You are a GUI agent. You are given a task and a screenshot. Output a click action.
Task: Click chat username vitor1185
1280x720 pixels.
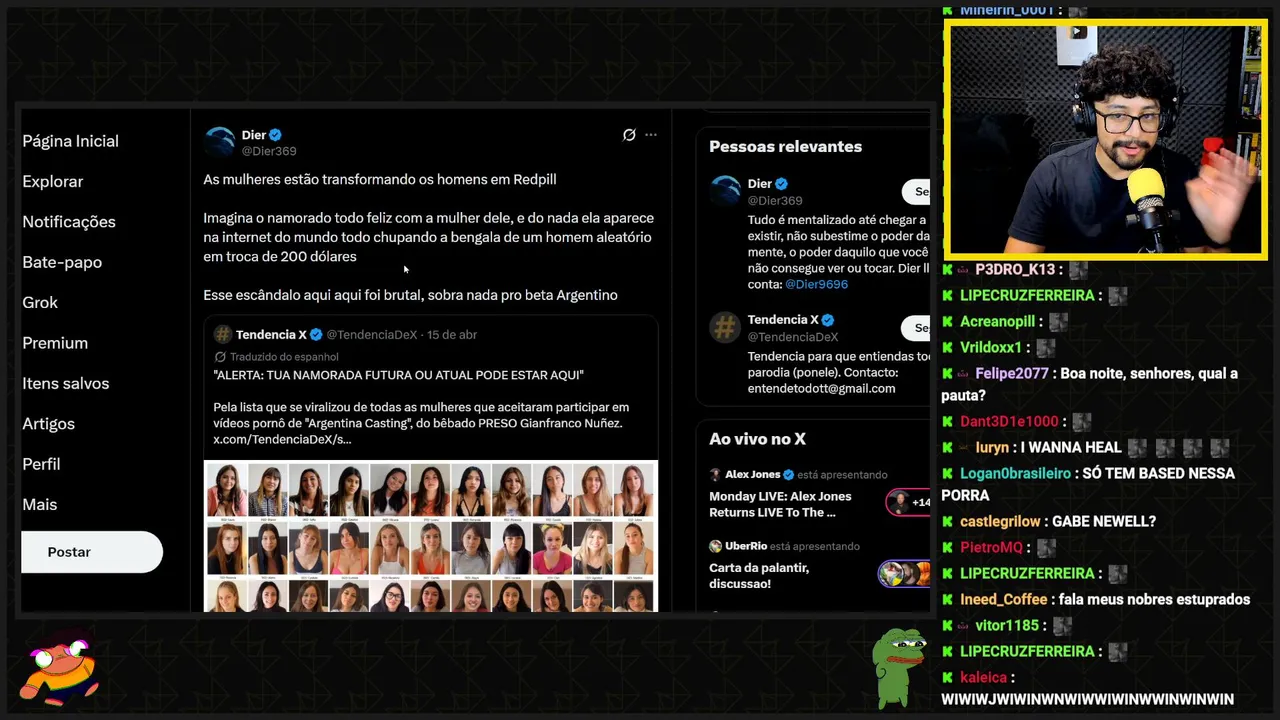point(1007,625)
